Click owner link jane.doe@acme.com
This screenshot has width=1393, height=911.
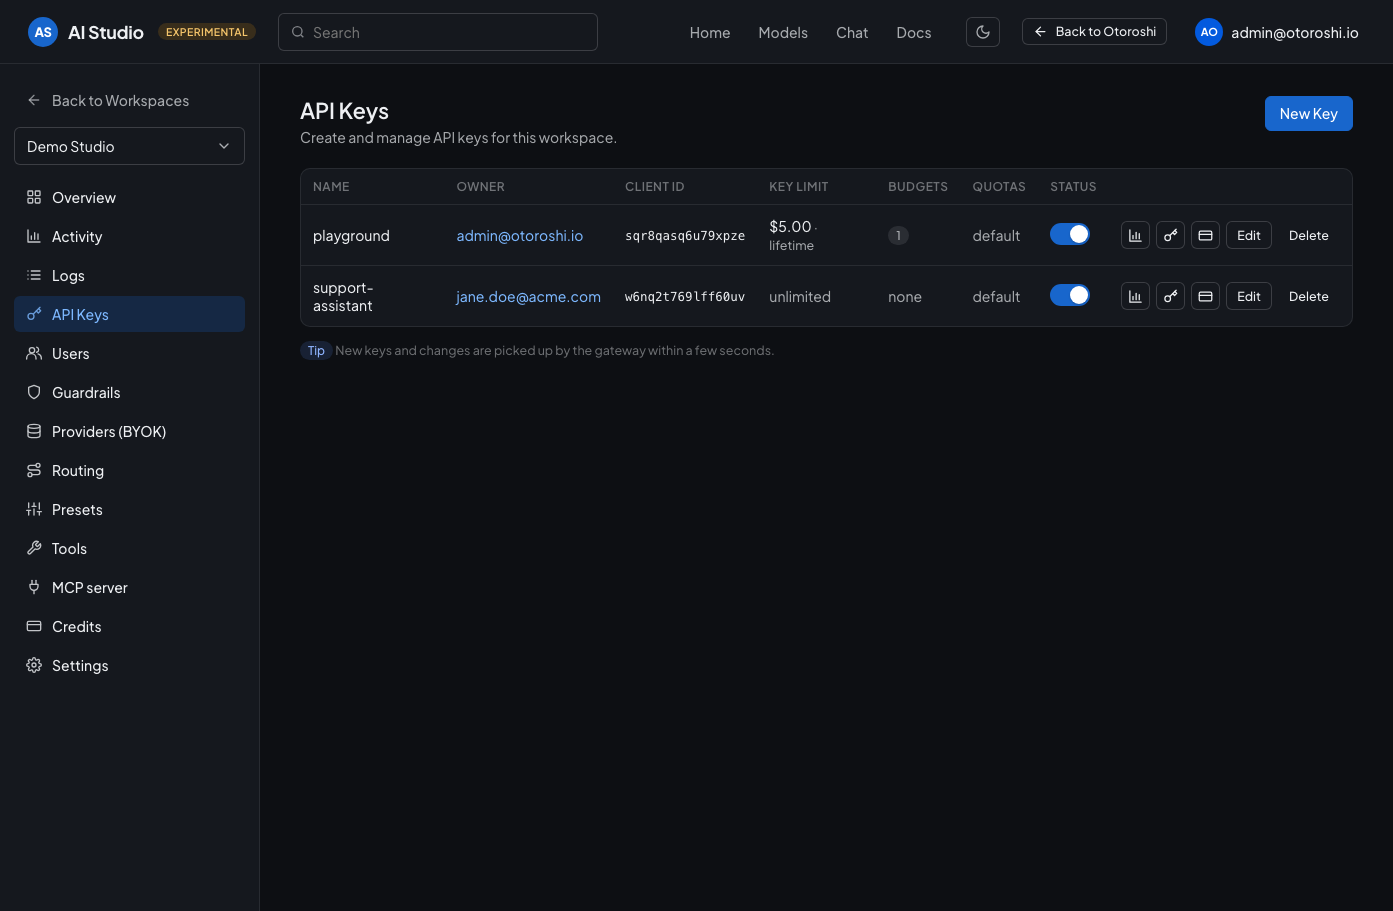[x=528, y=296]
